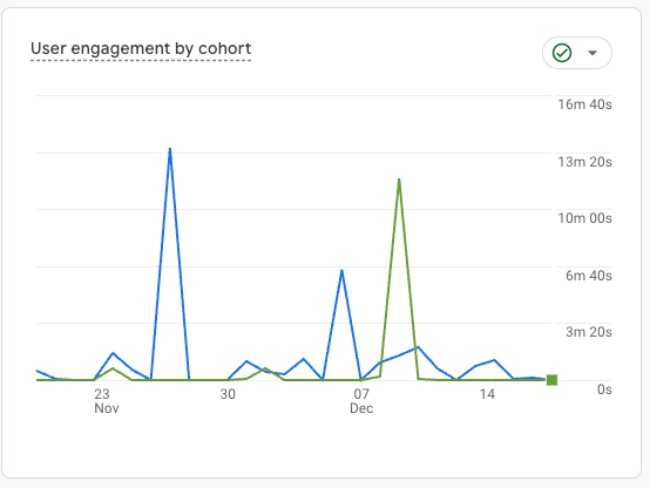Click the small green bump after 30

265,369
